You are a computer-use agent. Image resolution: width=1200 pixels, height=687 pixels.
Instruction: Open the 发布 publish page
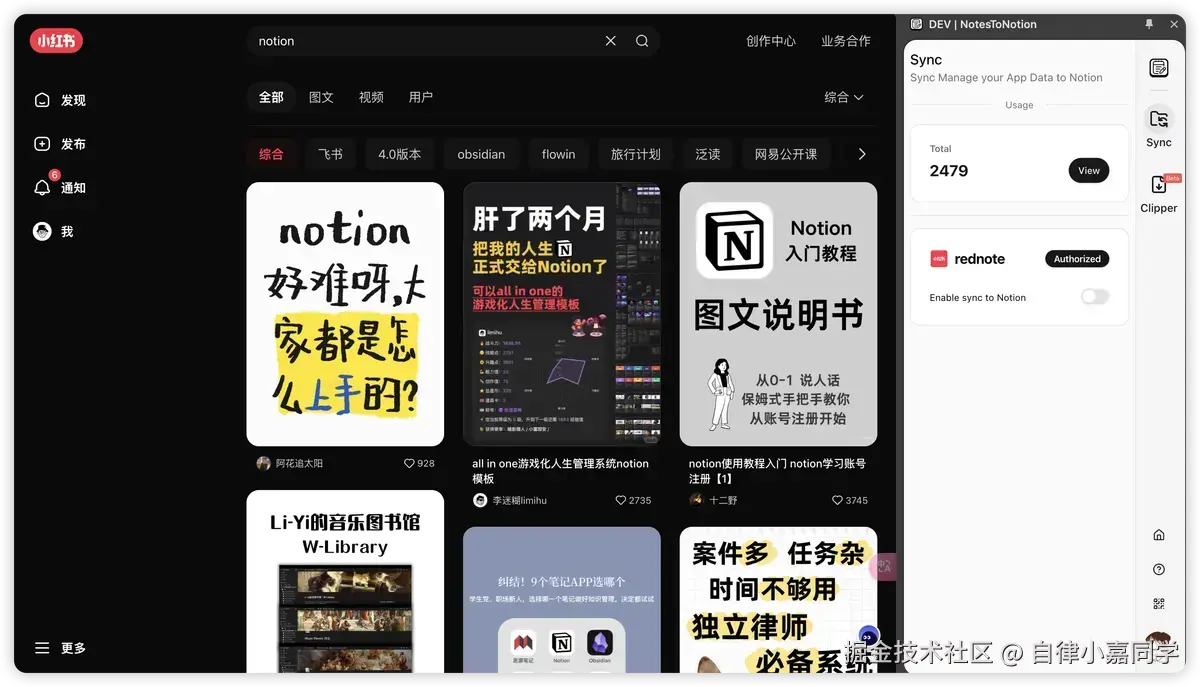[x=60, y=144]
